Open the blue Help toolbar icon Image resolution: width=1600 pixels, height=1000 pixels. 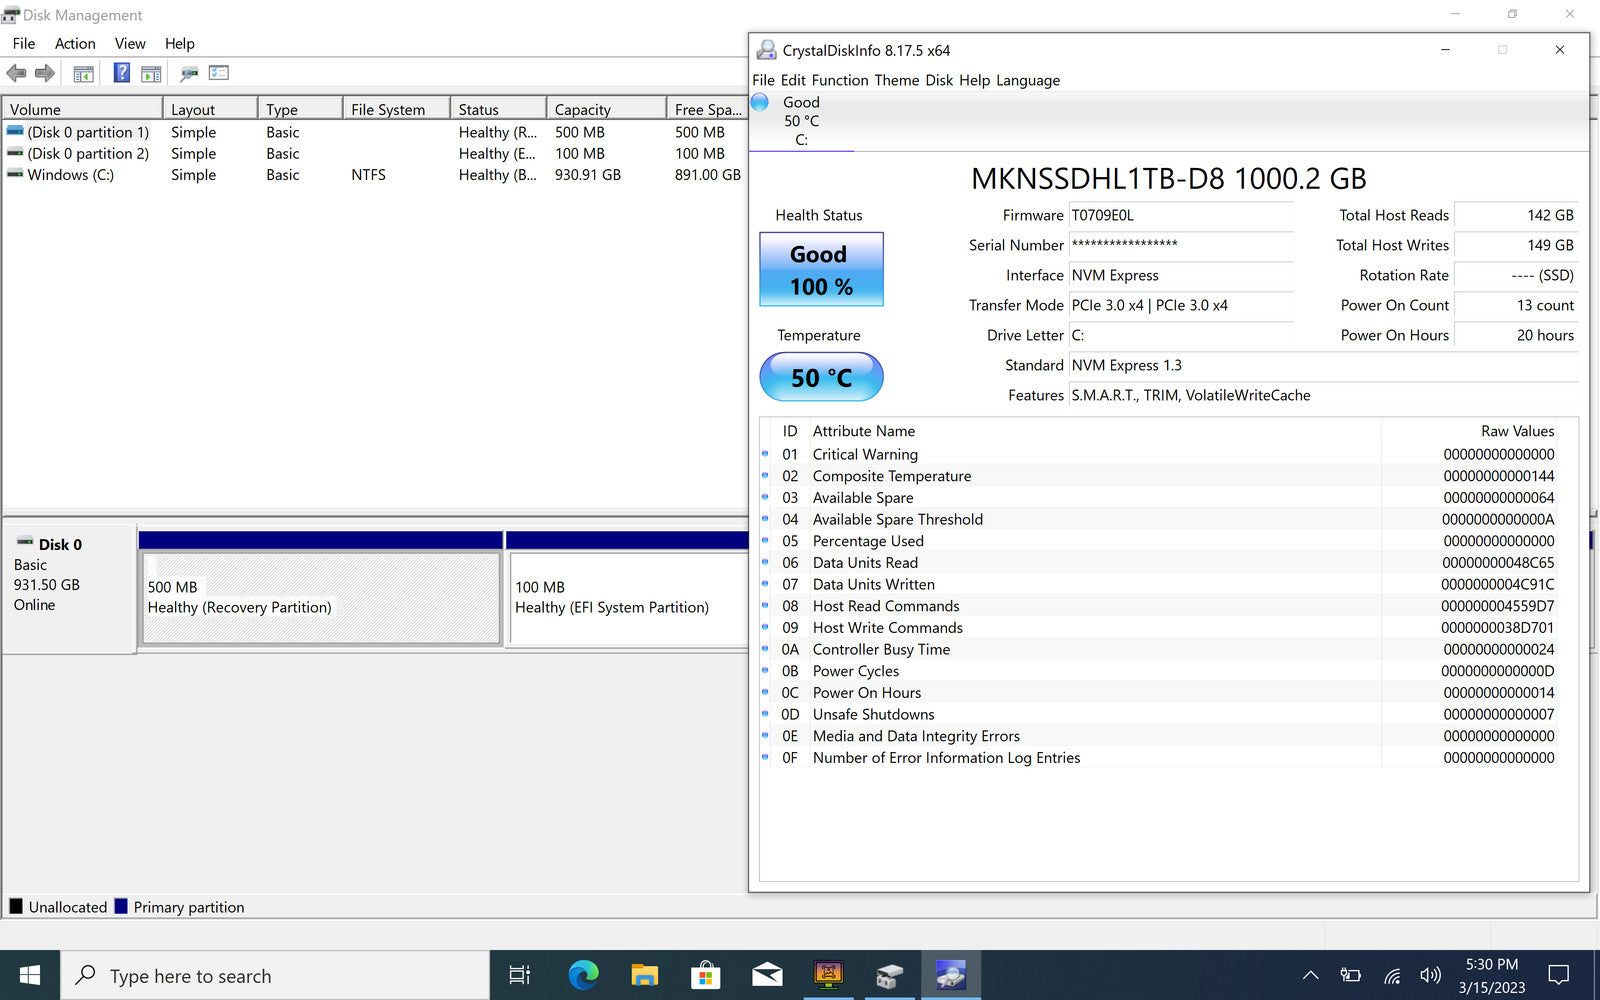(122, 72)
